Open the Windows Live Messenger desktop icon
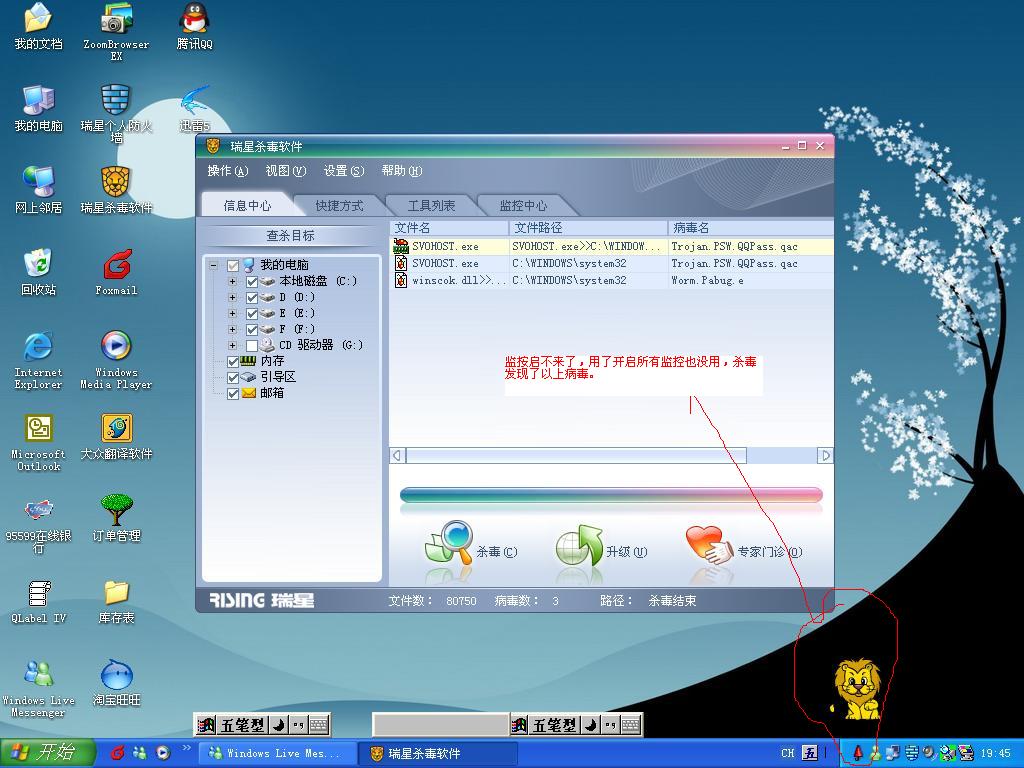Viewport: 1024px width, 768px height. 39,689
